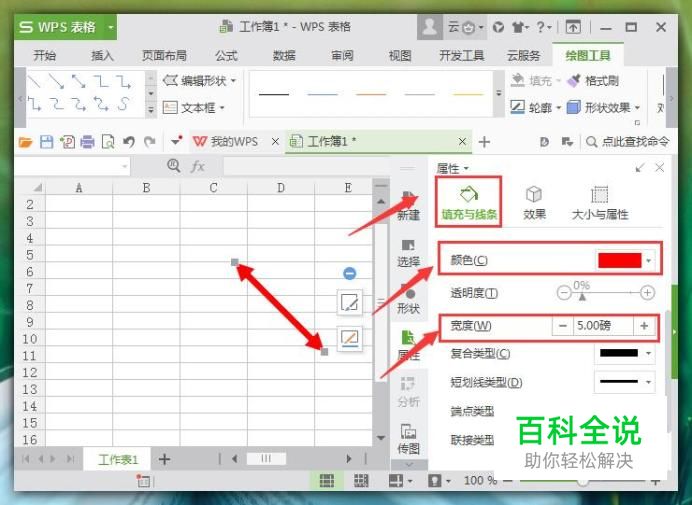Expand the line style gallery more arrow

499,94
